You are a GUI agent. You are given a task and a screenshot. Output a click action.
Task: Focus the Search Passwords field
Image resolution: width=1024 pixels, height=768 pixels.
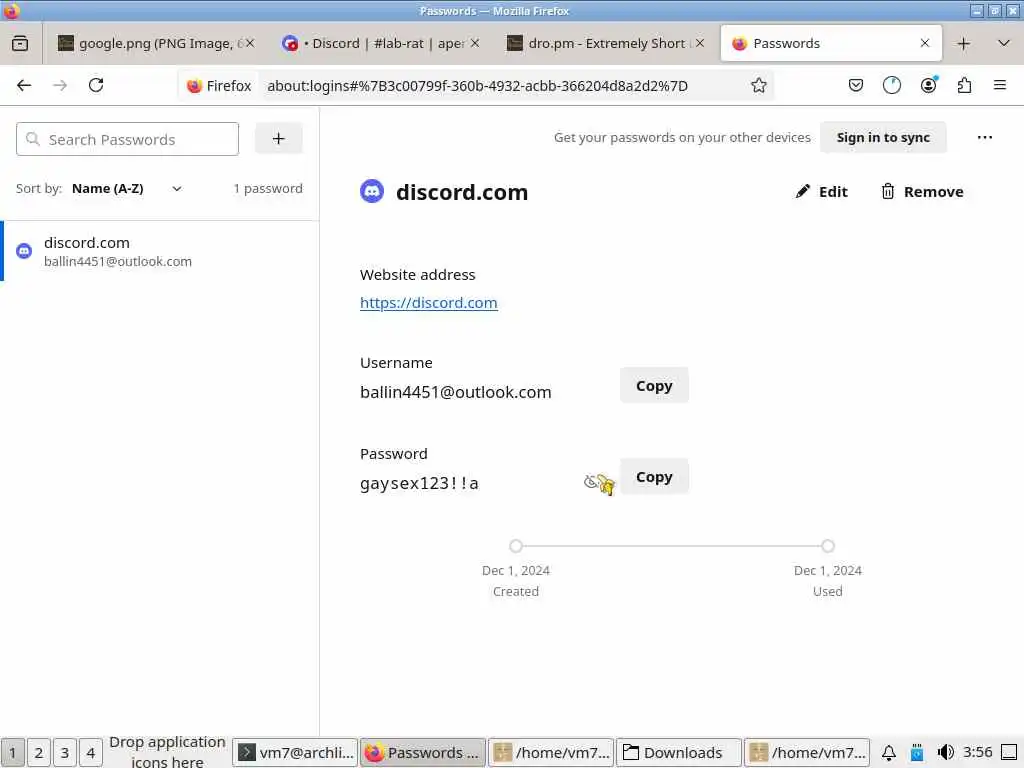127,139
